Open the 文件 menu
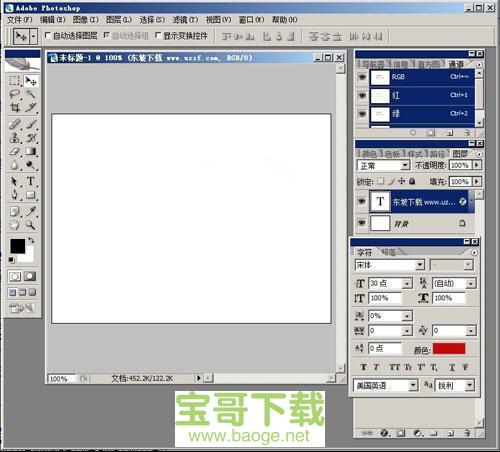 [x=20, y=20]
